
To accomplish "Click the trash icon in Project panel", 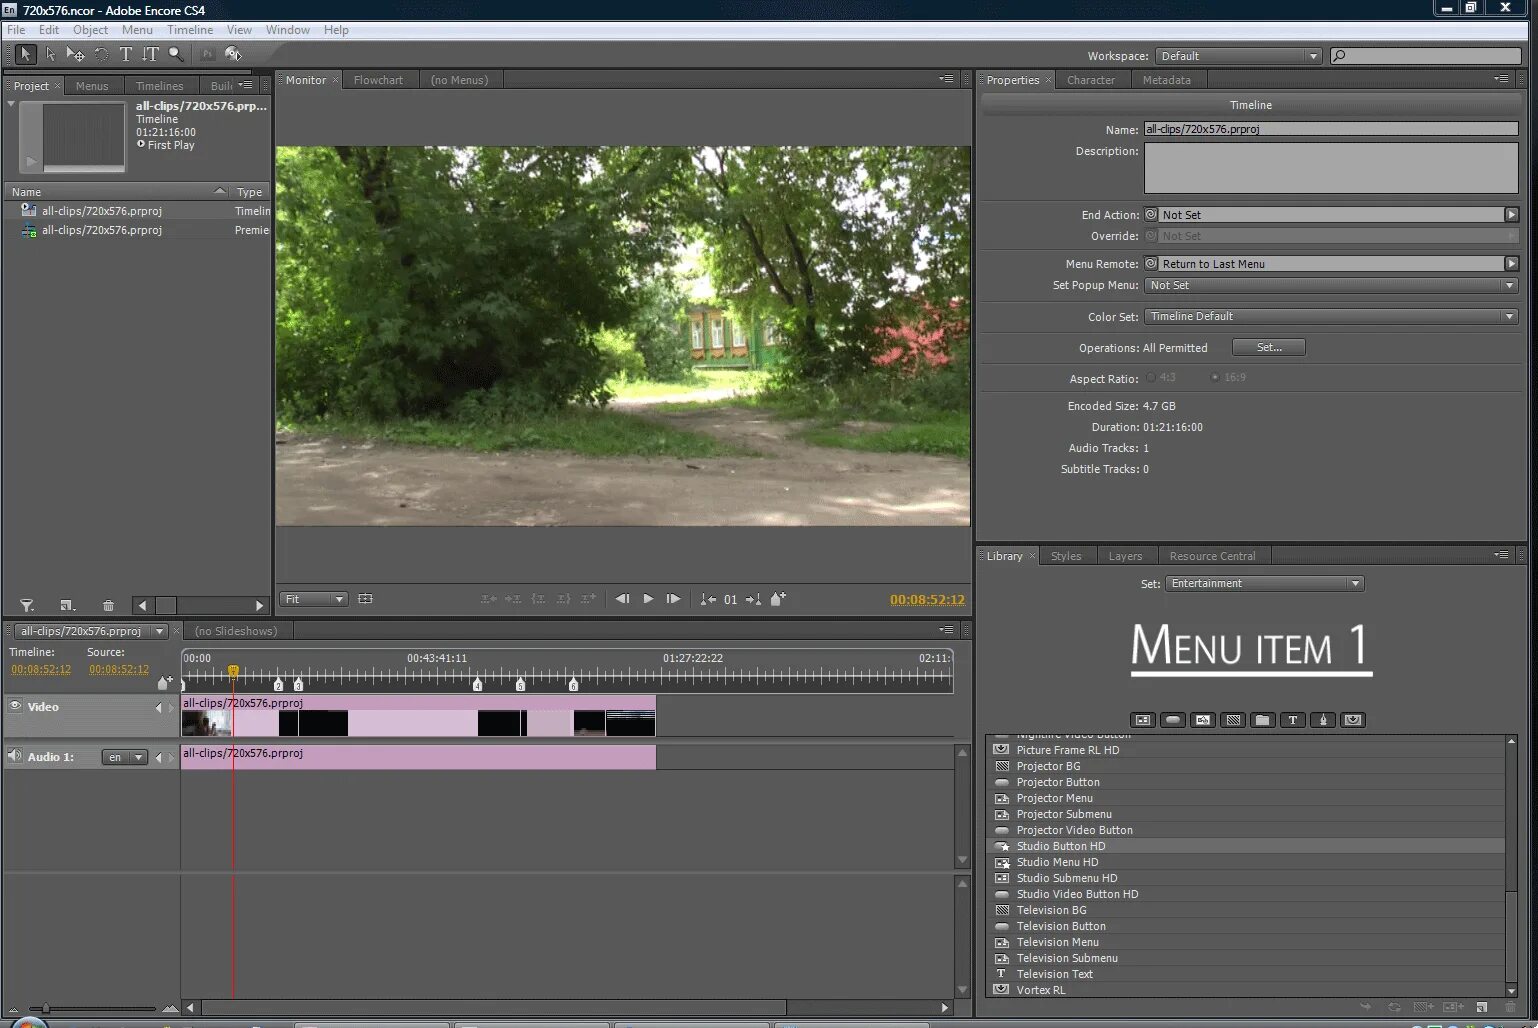I will pos(108,605).
